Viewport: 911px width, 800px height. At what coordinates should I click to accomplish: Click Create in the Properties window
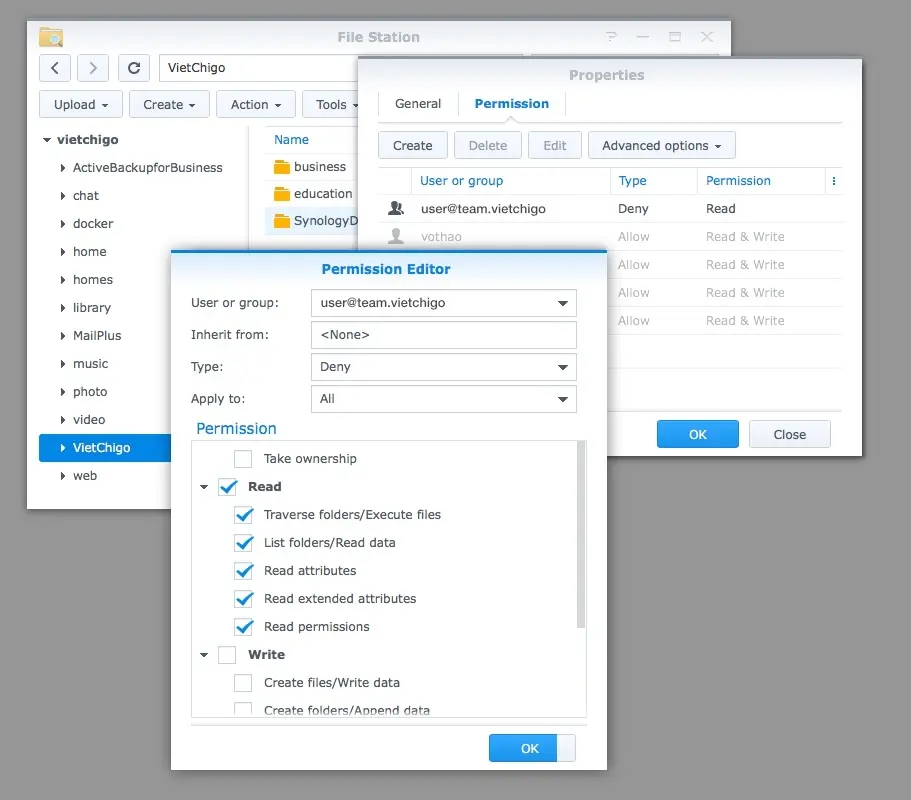(x=413, y=145)
